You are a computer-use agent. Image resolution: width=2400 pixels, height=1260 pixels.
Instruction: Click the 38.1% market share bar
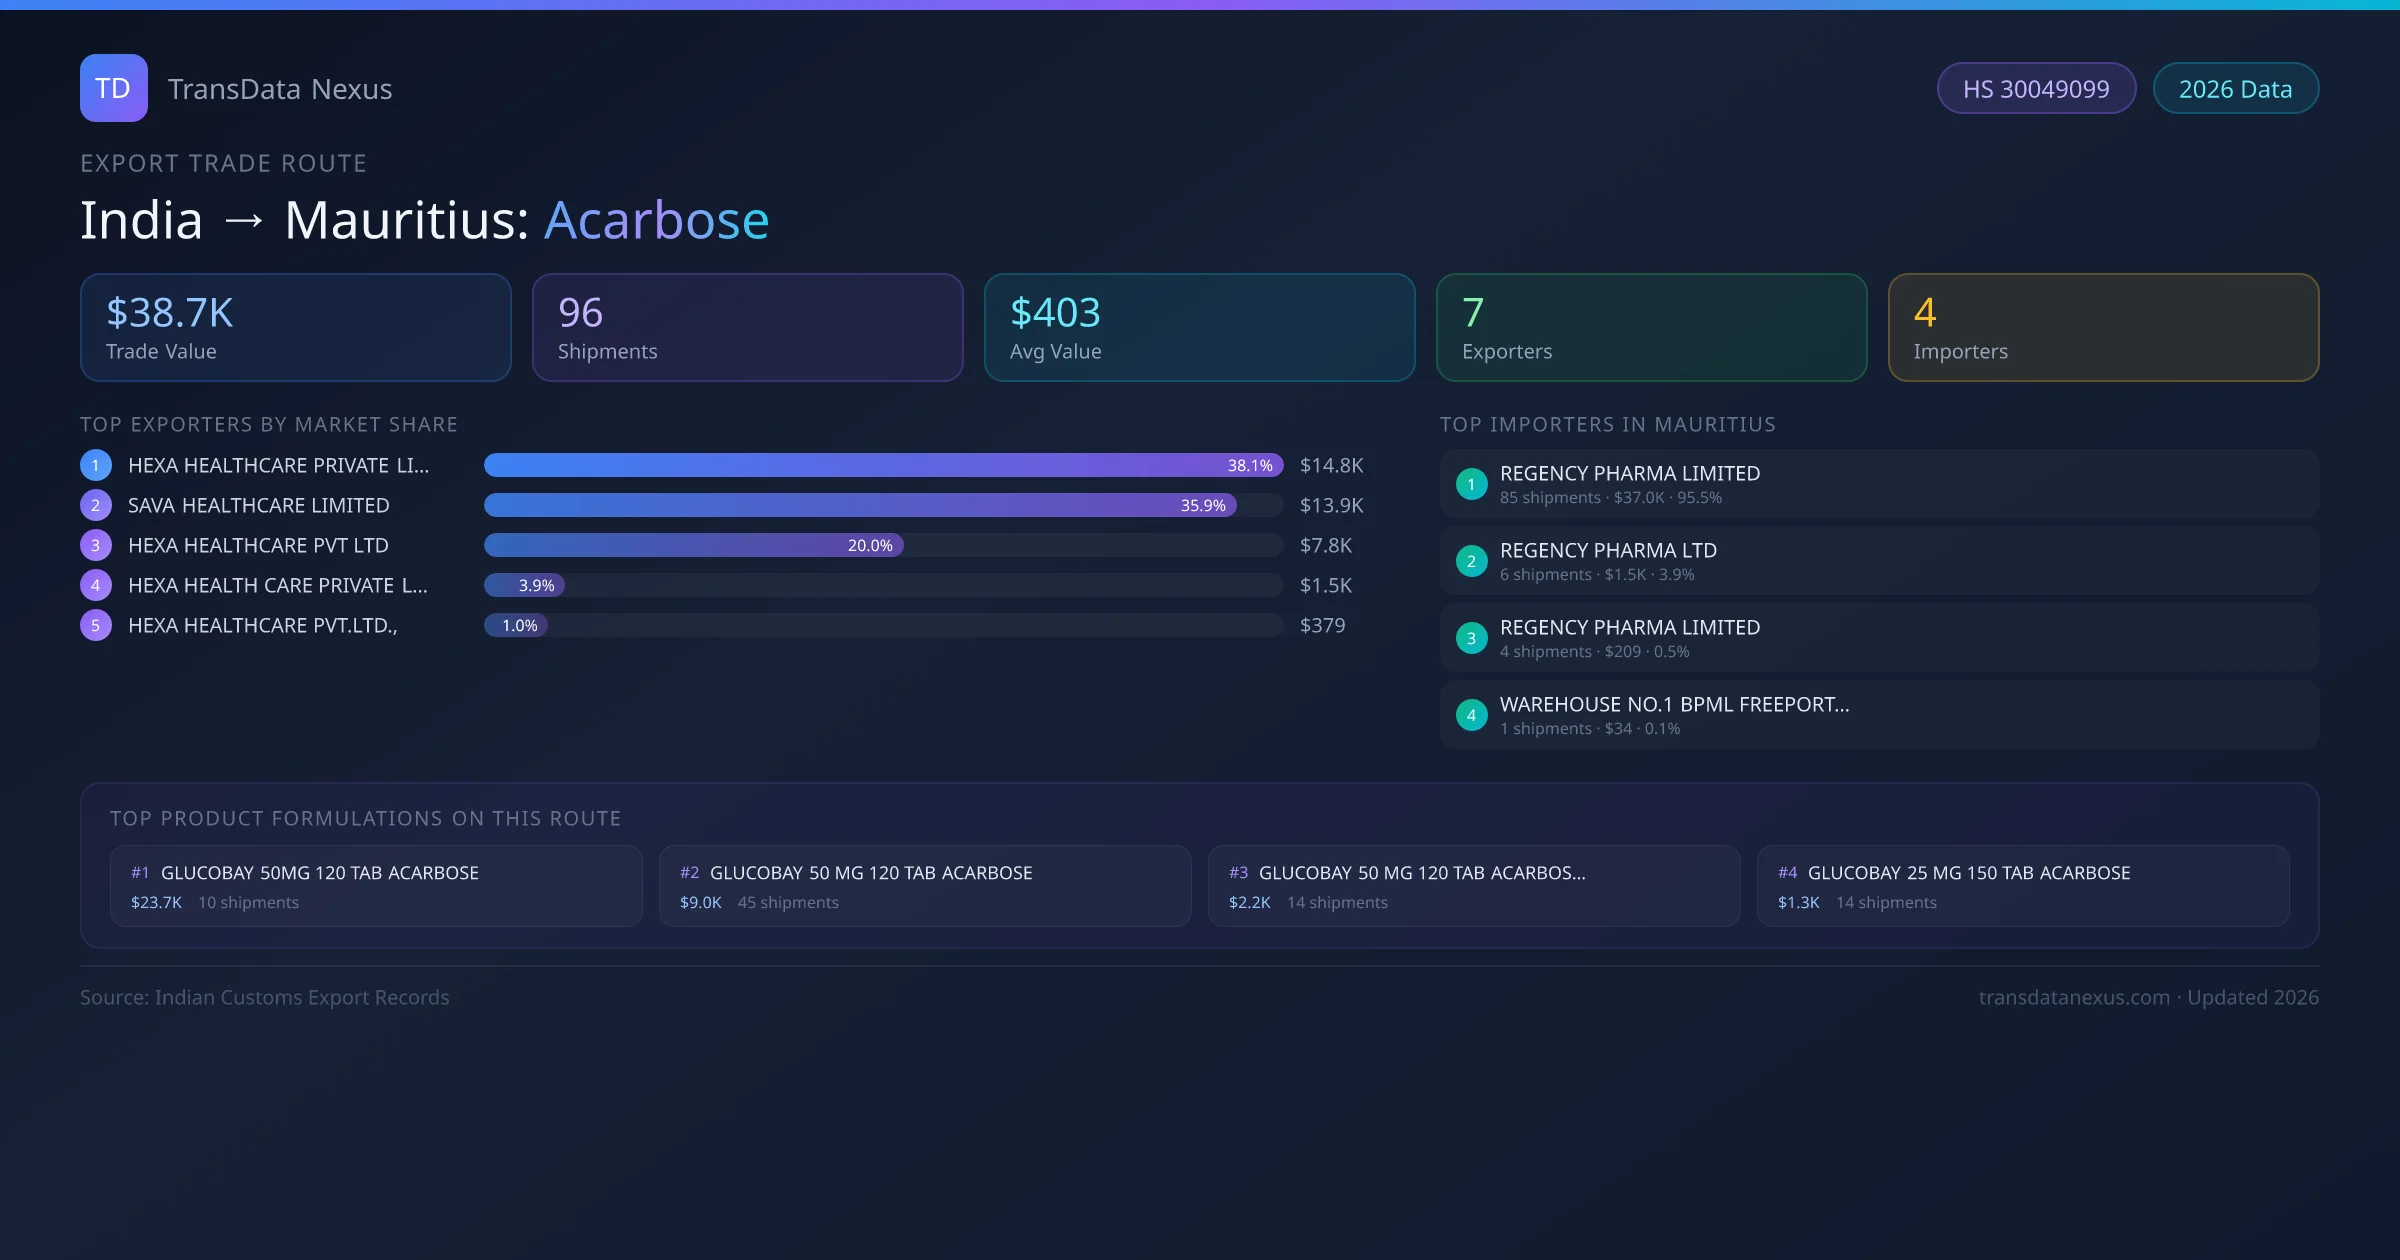pyautogui.click(x=882, y=465)
